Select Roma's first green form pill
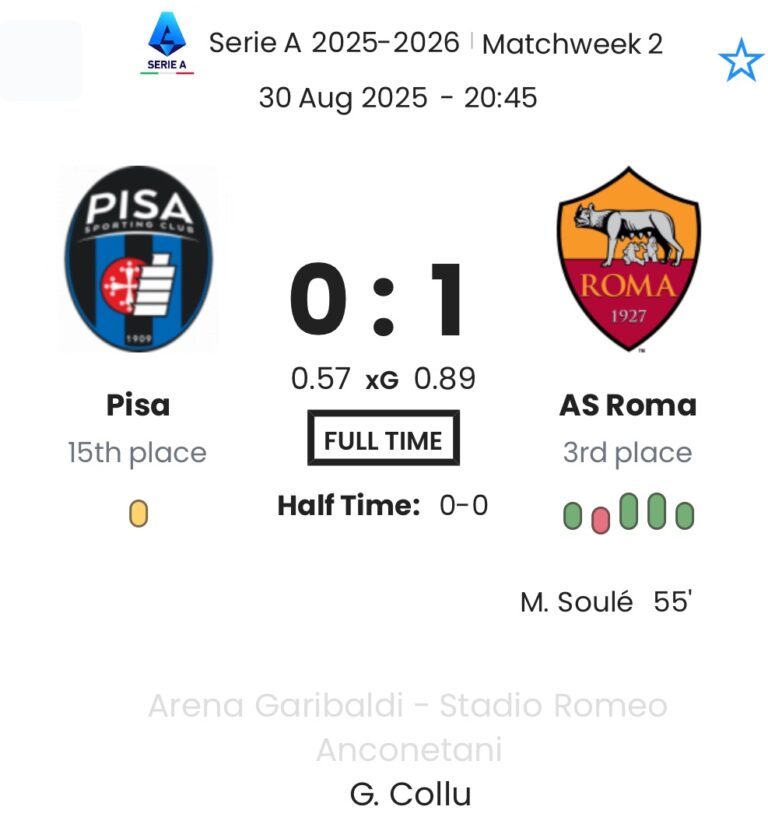 pos(573,516)
